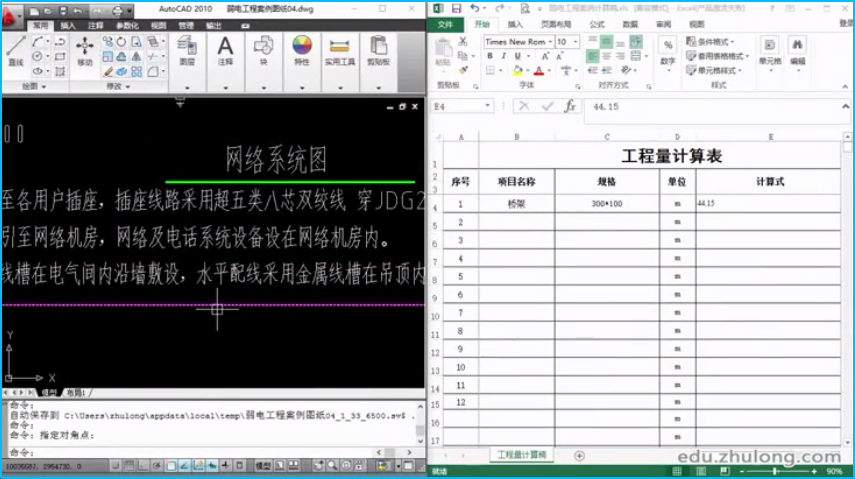Screen dimensions: 855x479
Task: Click the Circle tool in AutoCAD's draw panel
Action: 37,56
